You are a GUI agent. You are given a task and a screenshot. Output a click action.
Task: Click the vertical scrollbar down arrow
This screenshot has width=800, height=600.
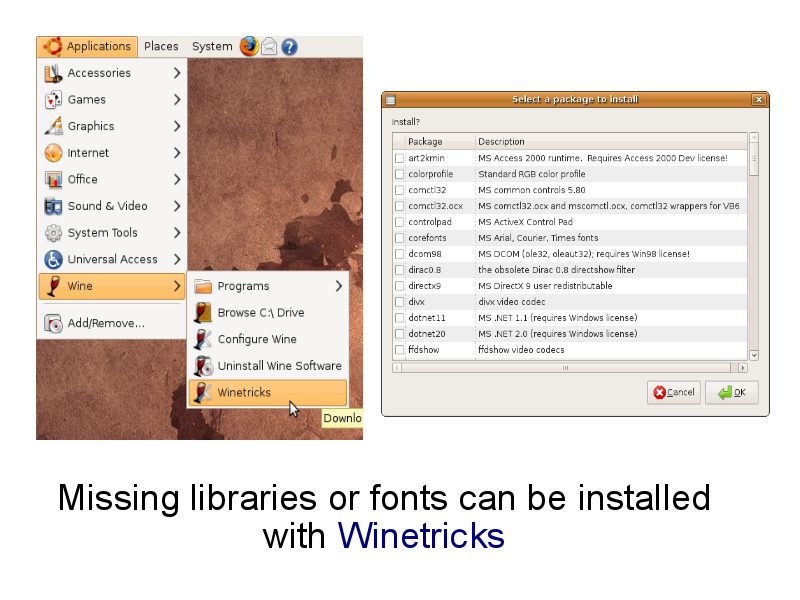coord(754,355)
